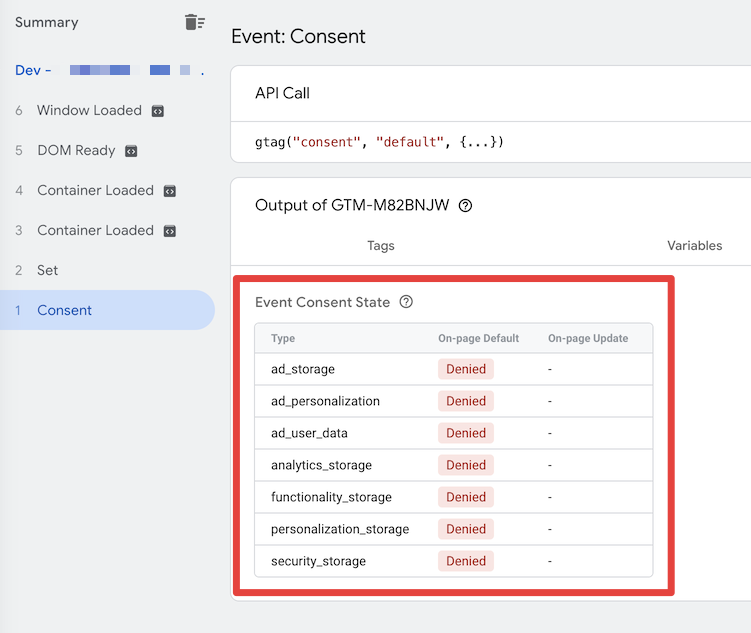Click the On-page Update column header

pos(588,339)
